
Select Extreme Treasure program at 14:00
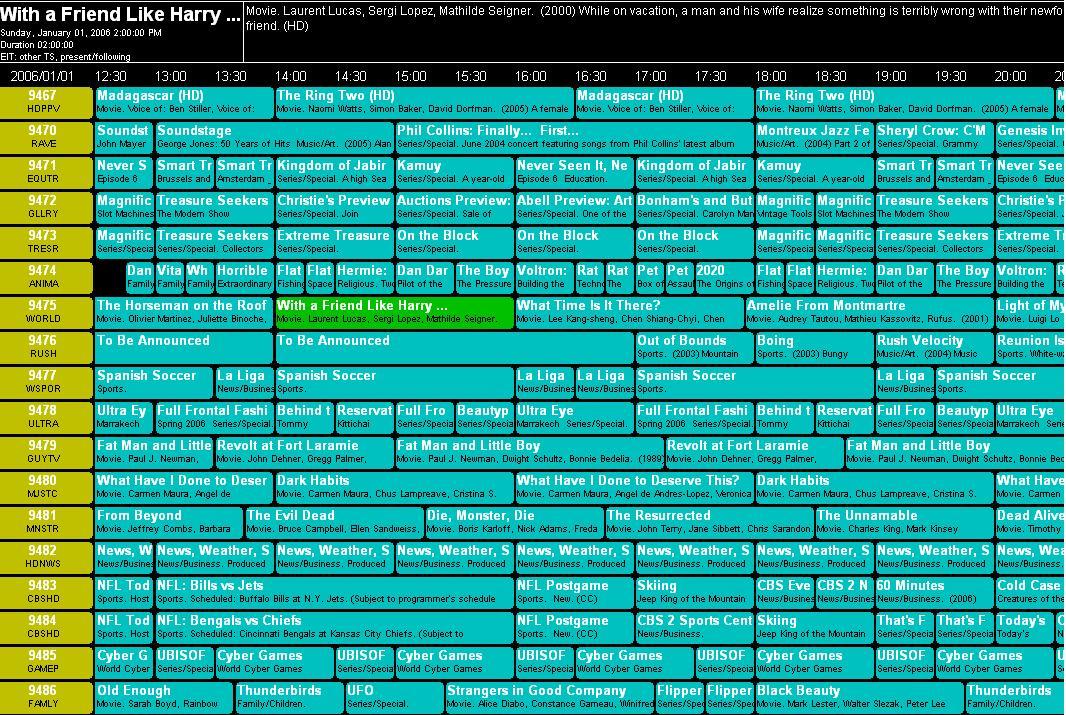tap(334, 242)
